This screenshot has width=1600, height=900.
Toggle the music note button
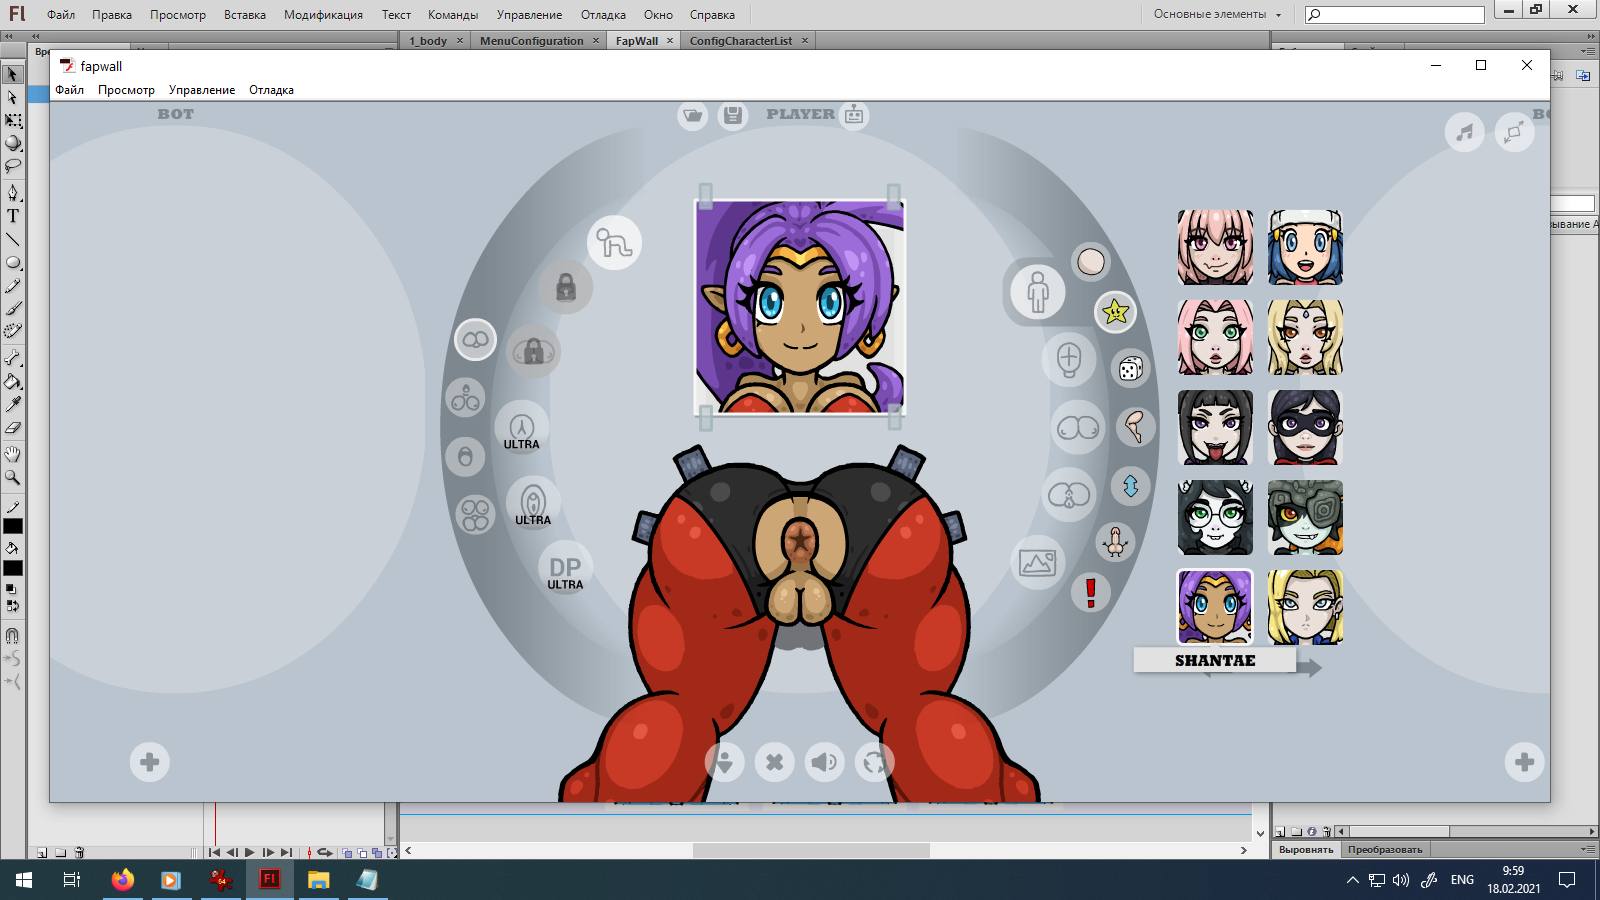pyautogui.click(x=1465, y=132)
